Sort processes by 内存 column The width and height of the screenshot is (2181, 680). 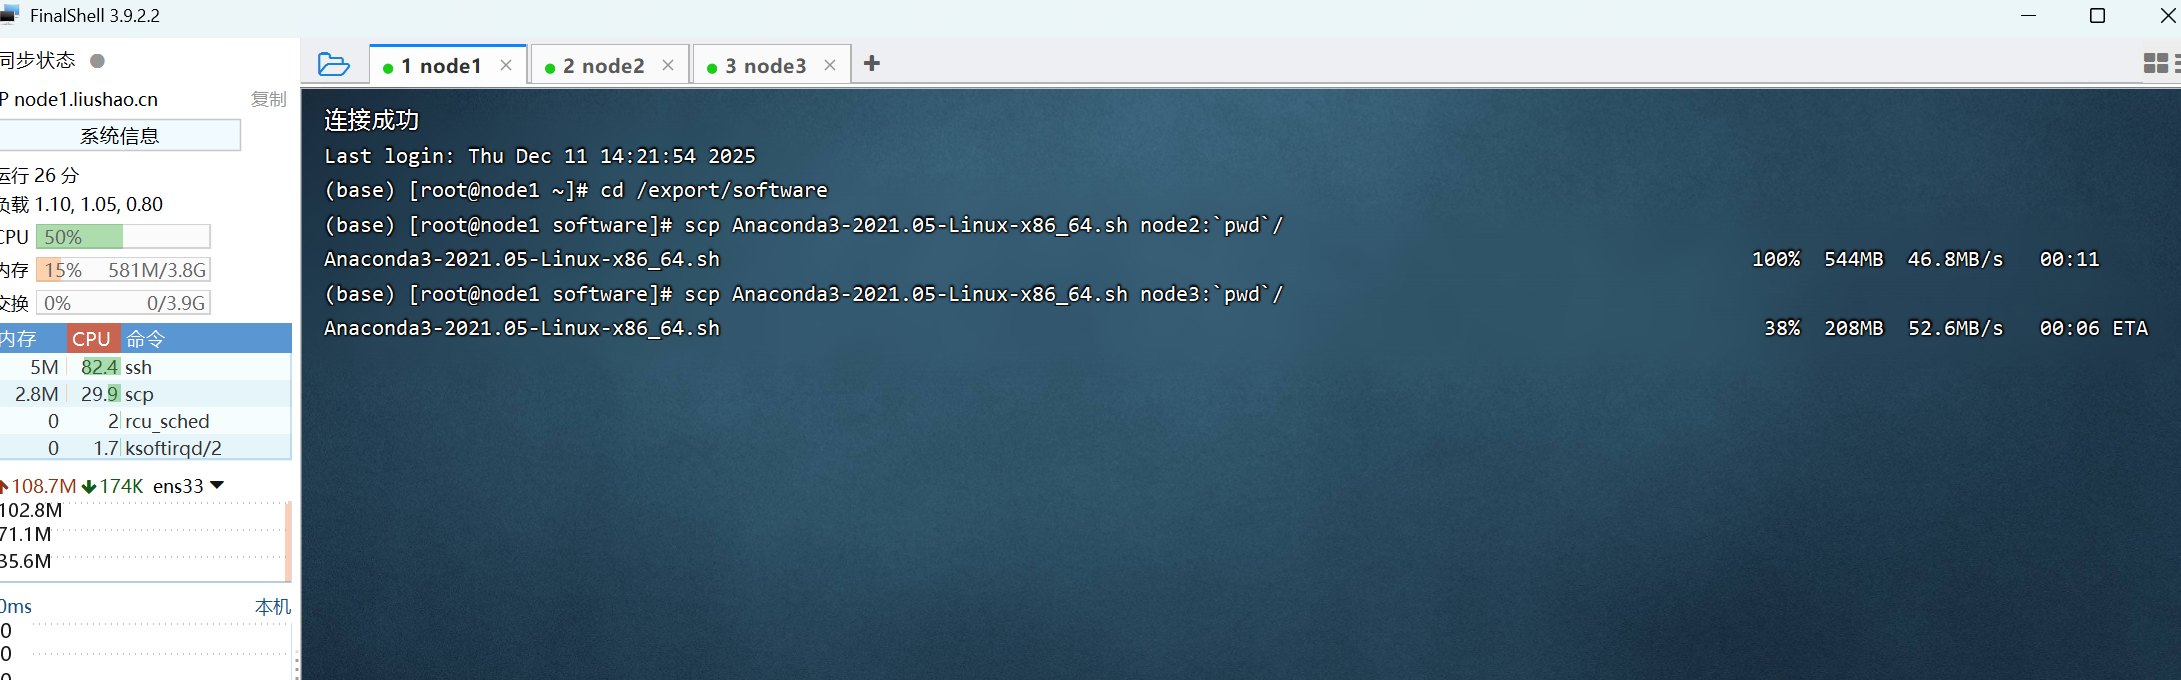pyautogui.click(x=33, y=338)
